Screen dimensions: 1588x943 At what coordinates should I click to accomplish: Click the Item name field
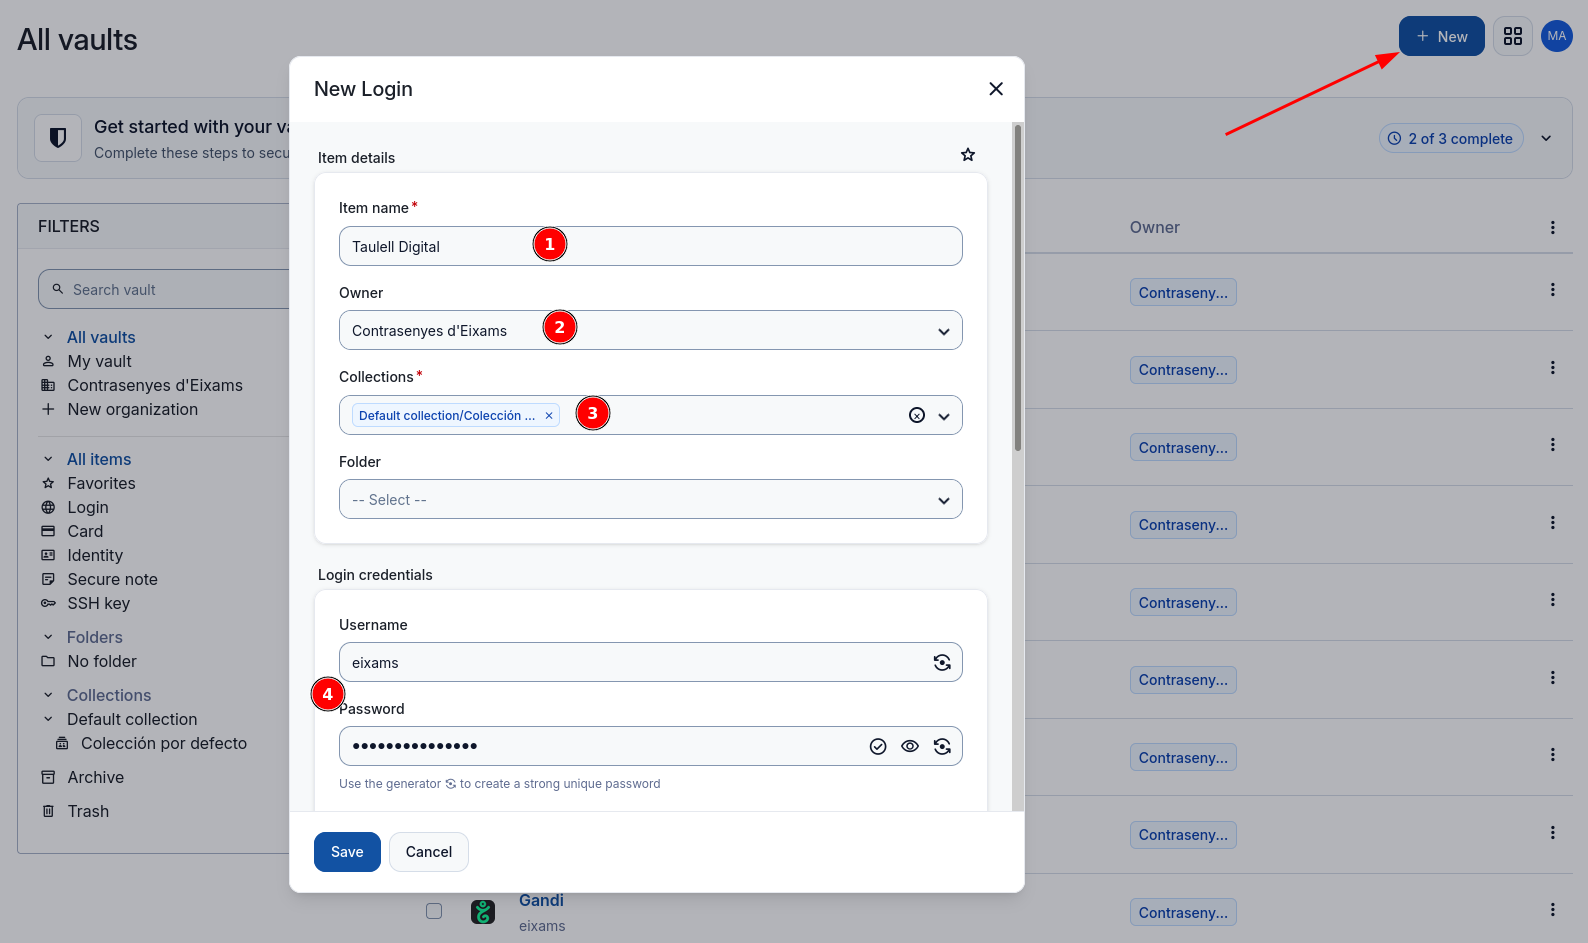[x=651, y=247]
